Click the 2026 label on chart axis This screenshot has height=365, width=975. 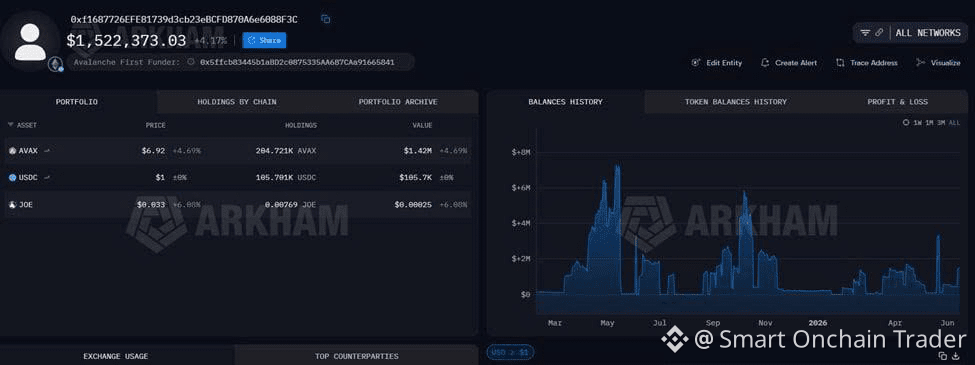[x=819, y=323]
